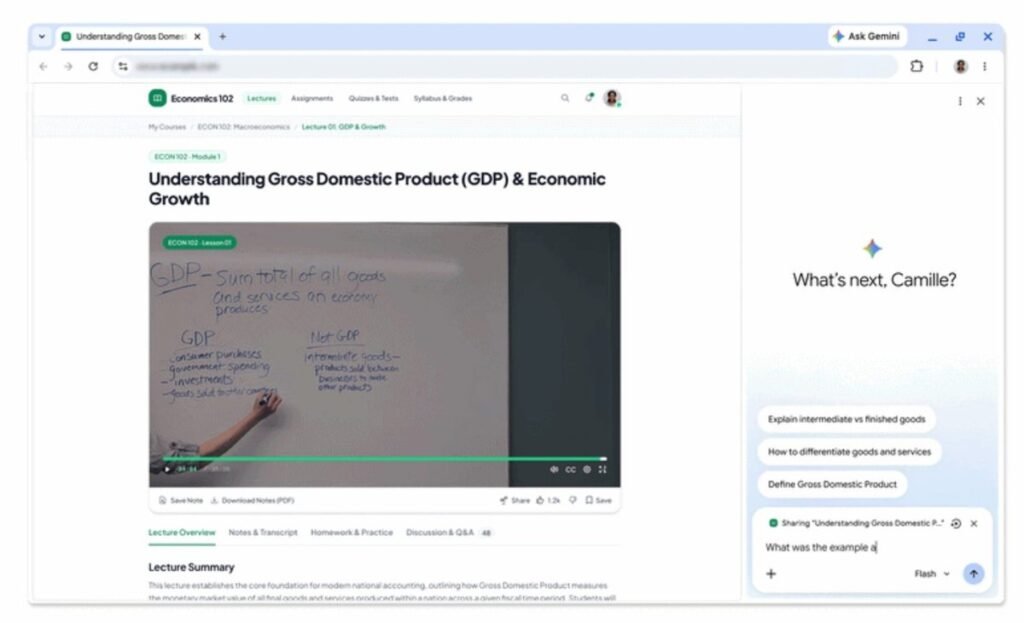Share the lecture video
The image size is (1024, 623).
515,501
